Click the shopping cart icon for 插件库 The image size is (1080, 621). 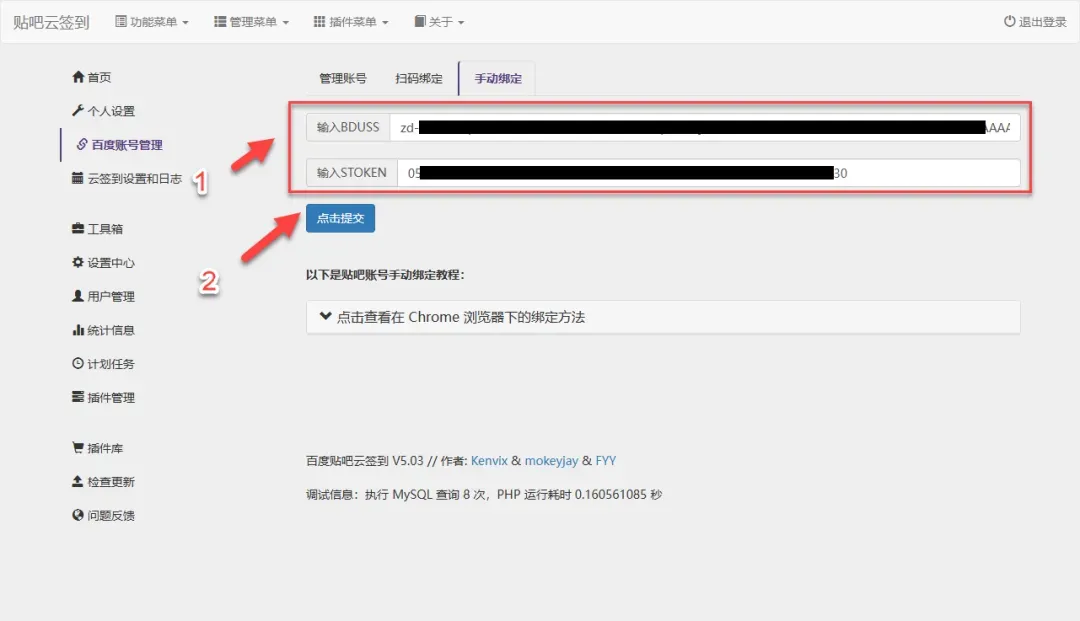point(78,448)
